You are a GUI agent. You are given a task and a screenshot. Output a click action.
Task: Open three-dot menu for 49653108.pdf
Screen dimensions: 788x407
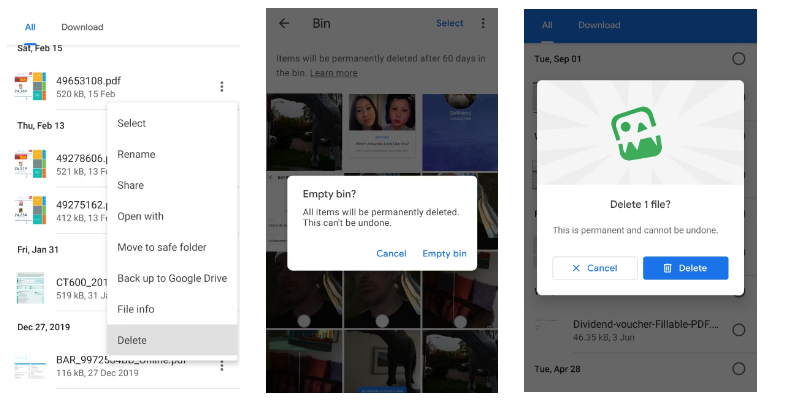click(222, 87)
